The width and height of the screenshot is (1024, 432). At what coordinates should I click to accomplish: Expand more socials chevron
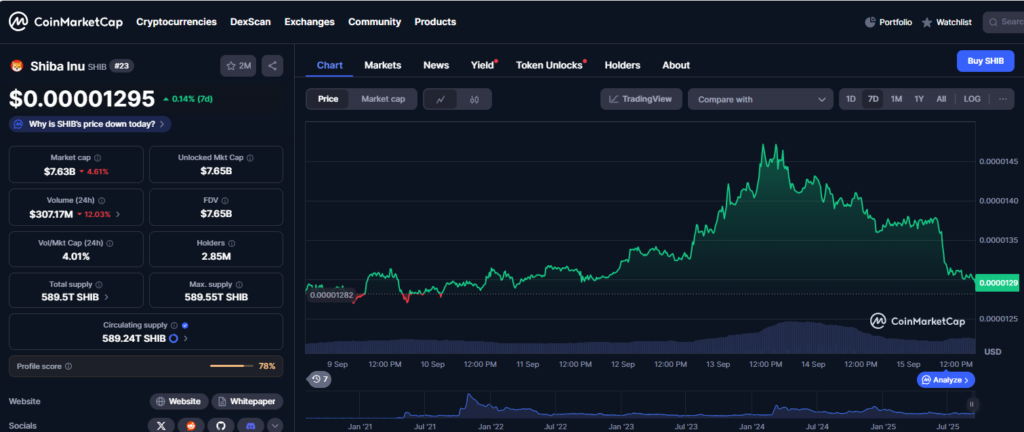275,425
